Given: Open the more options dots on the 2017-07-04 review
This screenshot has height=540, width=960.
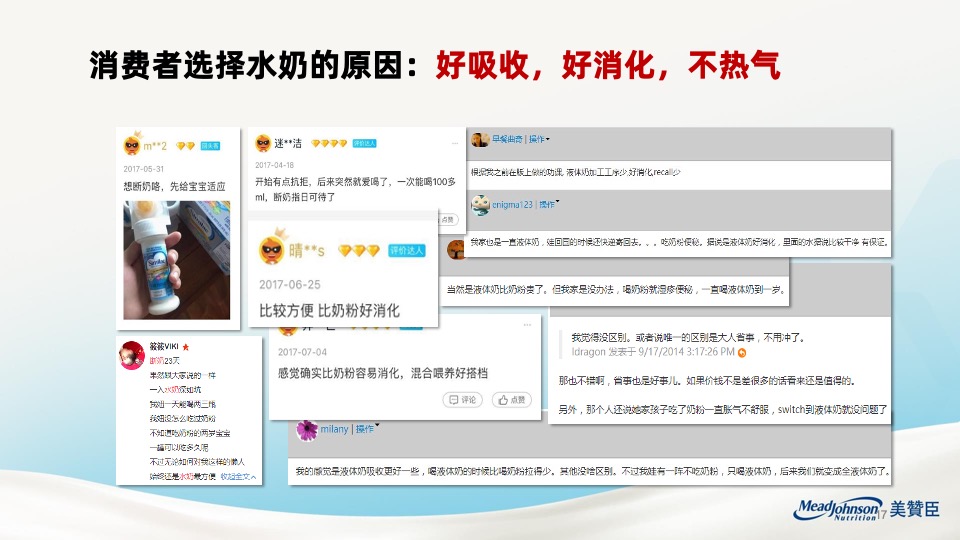Looking at the screenshot, I should point(527,325).
